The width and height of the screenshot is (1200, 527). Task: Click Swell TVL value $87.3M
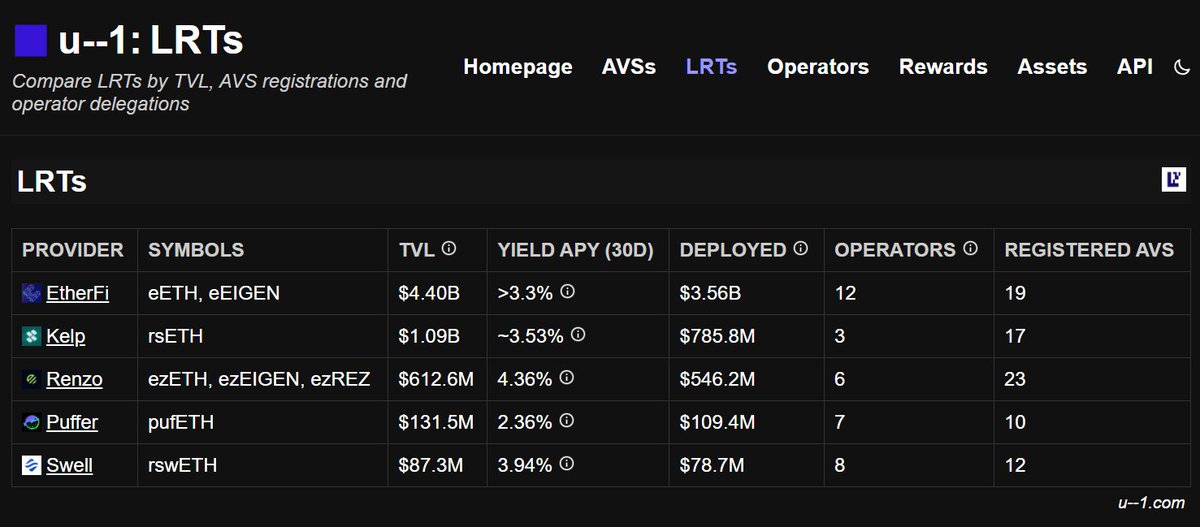pyautogui.click(x=432, y=465)
